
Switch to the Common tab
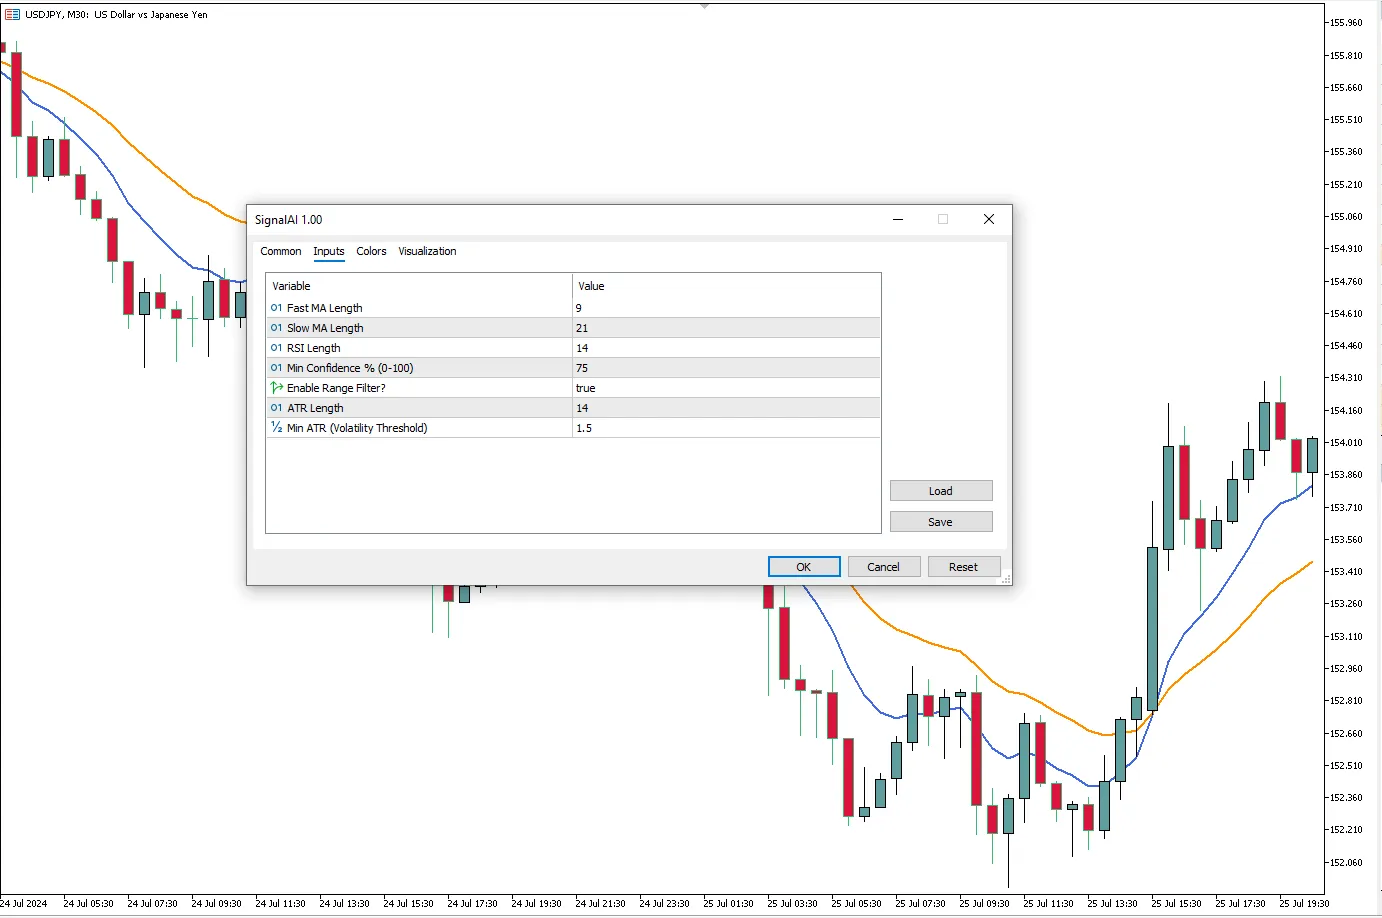(x=280, y=252)
